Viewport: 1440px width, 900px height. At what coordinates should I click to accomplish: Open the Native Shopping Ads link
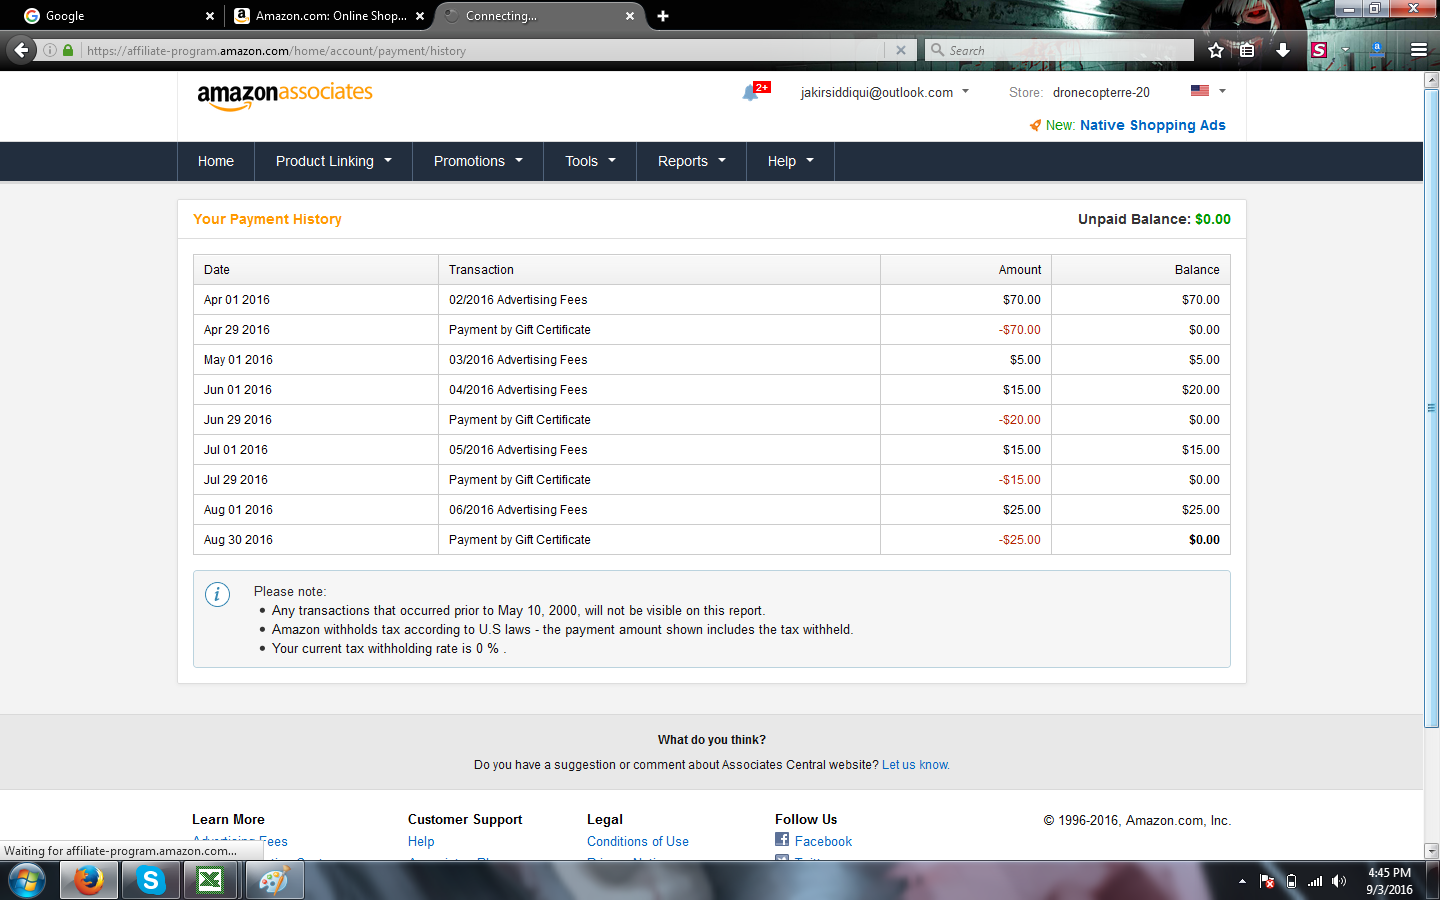pos(1153,125)
